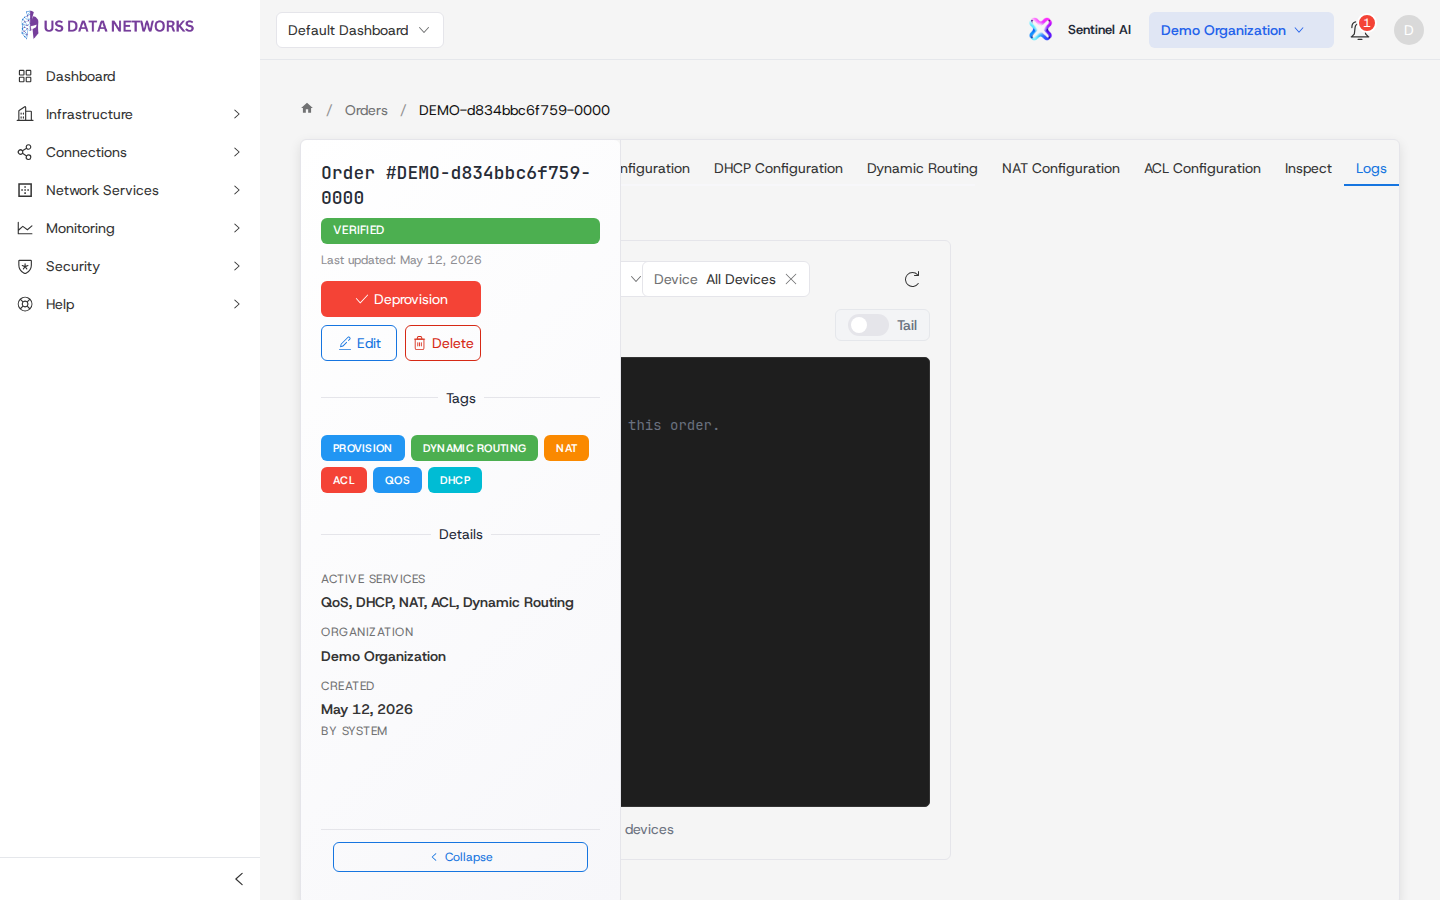This screenshot has width=1440, height=900.
Task: Toggle the Tail log switch
Action: pyautogui.click(x=867, y=325)
